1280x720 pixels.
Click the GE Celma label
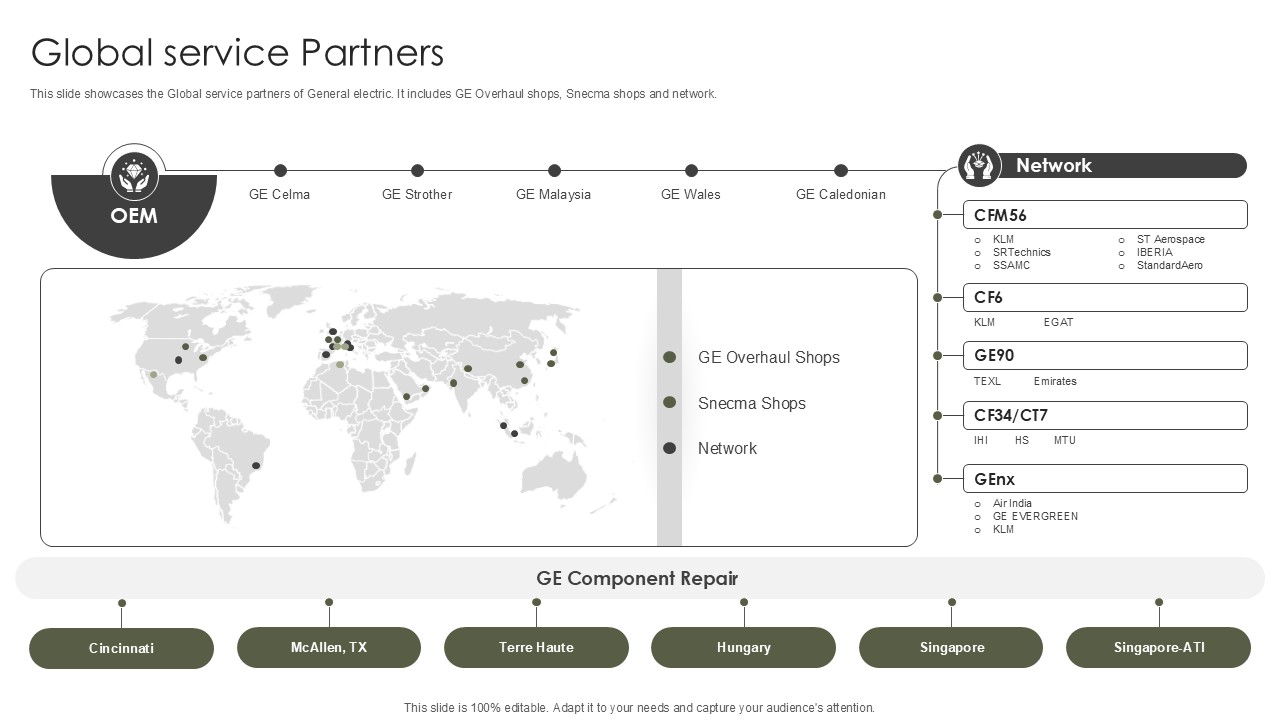[279, 194]
